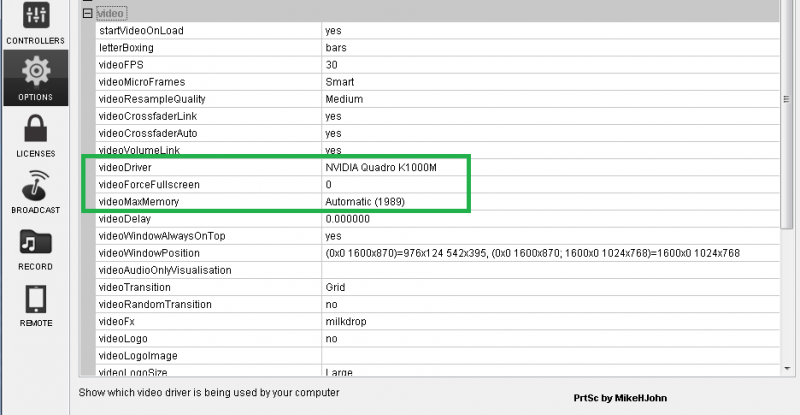Select the video category header
Screen dimensions: 800x415
[111, 13]
